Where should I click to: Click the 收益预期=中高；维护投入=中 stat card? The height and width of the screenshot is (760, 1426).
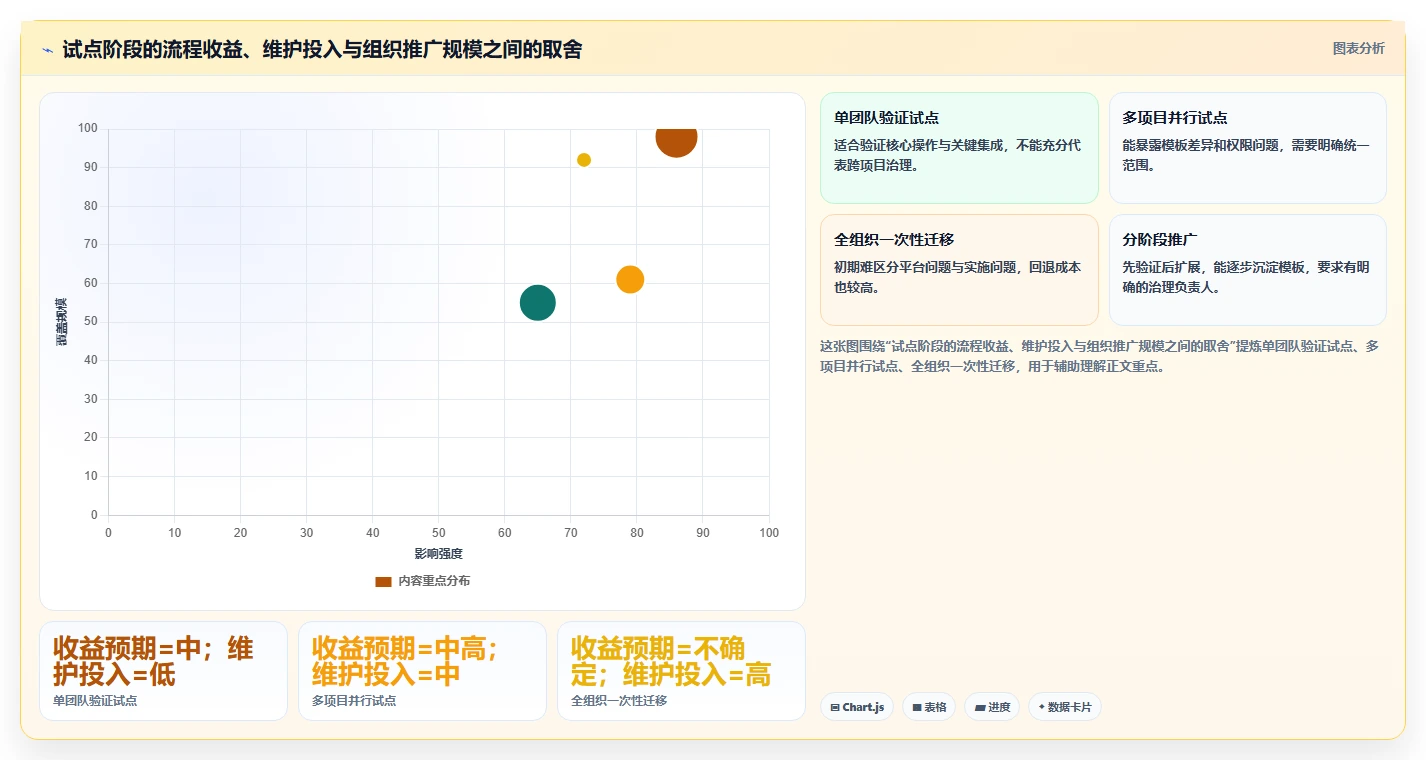pos(422,671)
